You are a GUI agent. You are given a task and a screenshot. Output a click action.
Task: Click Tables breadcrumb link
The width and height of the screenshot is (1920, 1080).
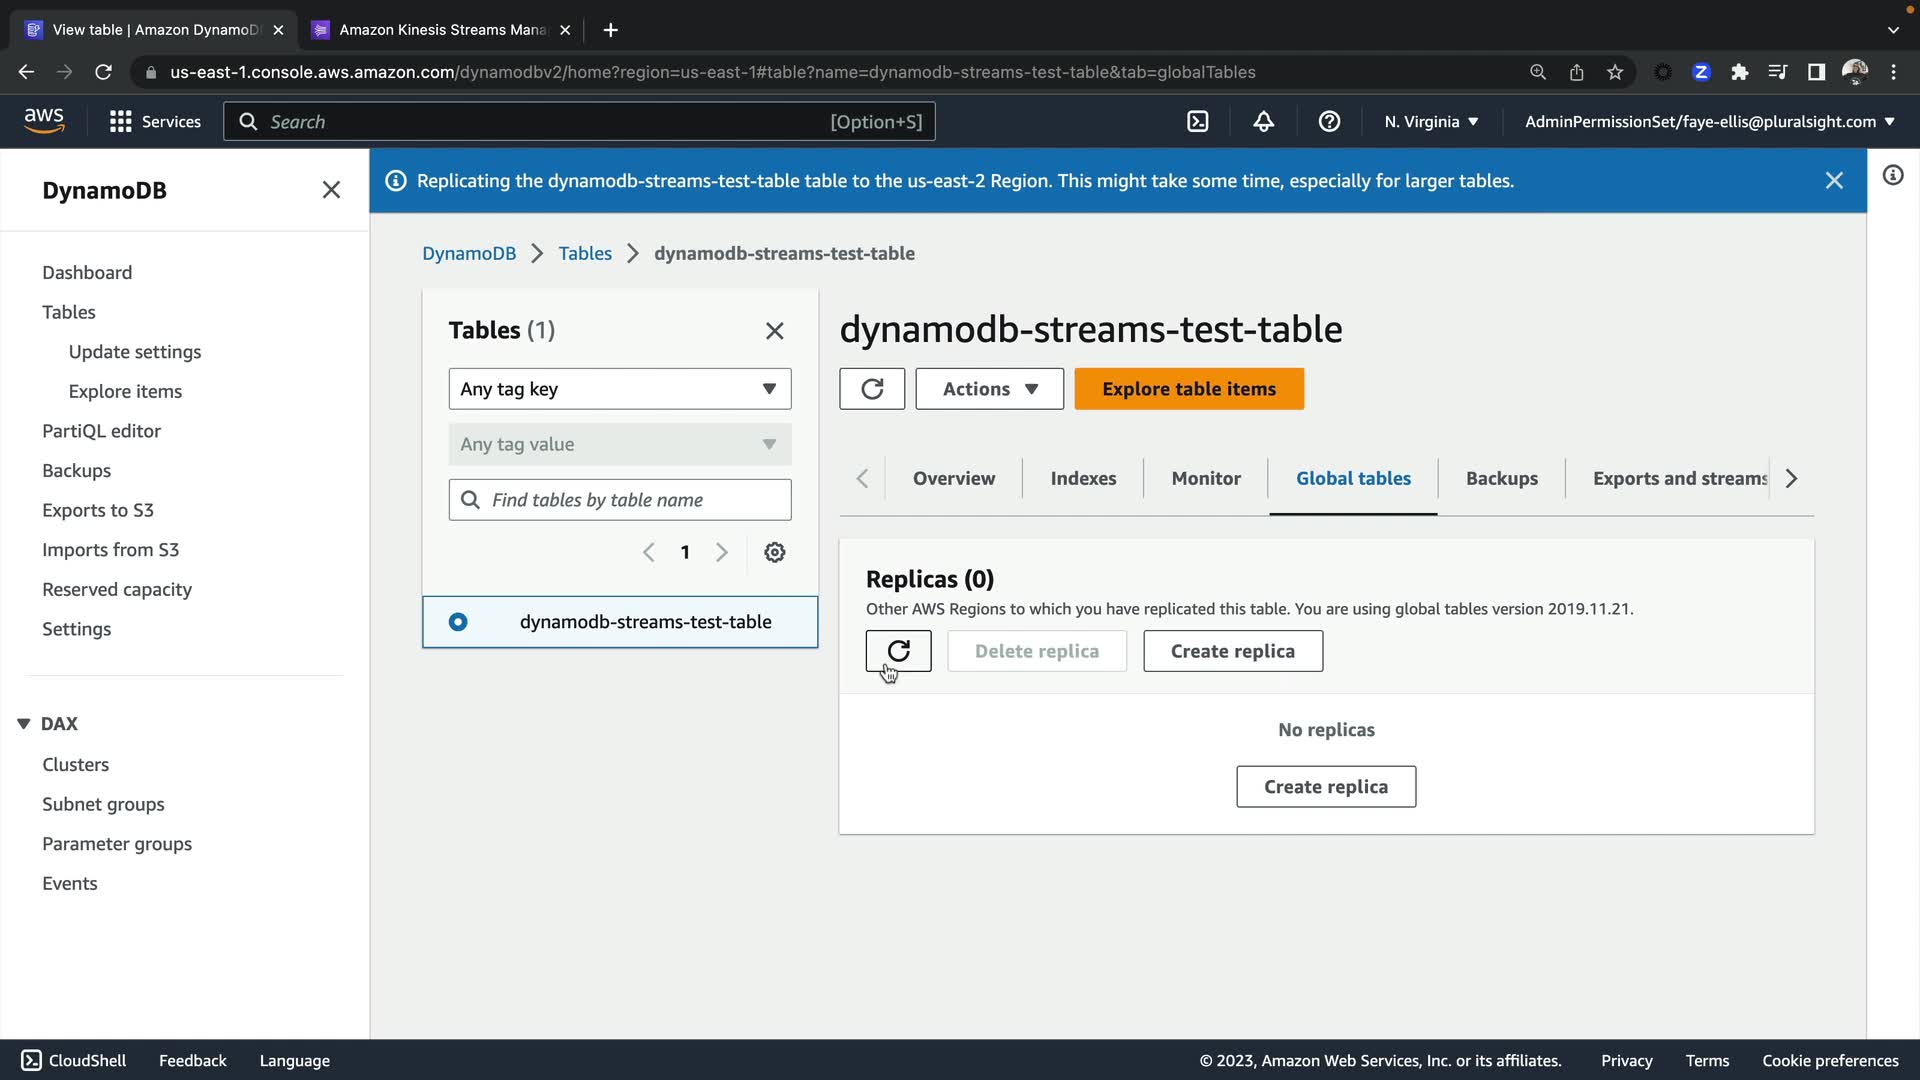tap(585, 253)
